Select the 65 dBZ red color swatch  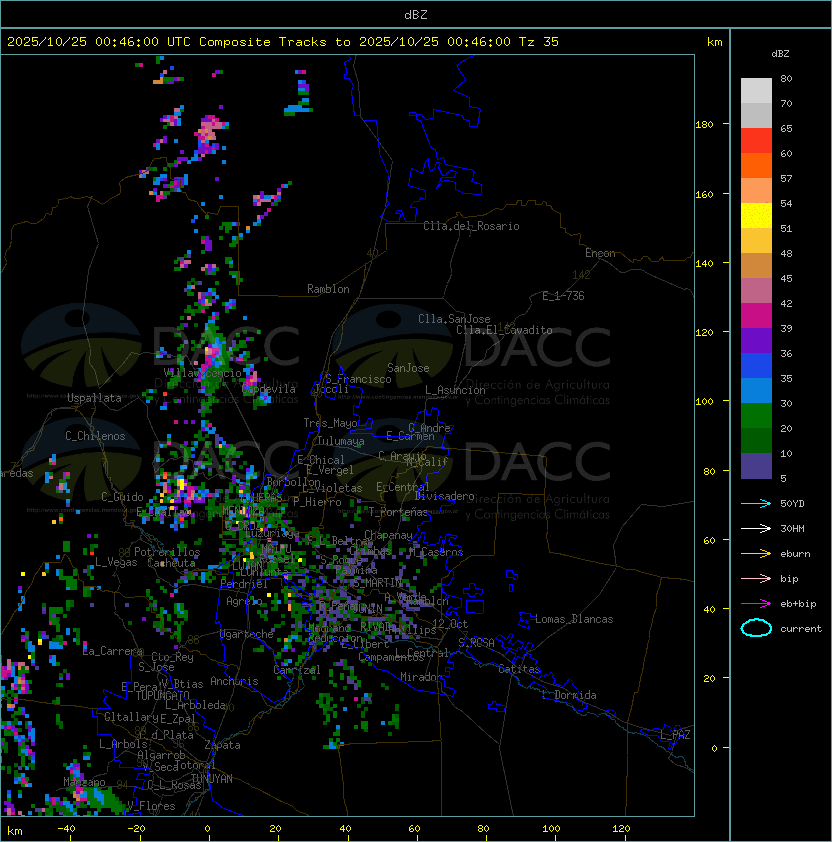point(756,140)
